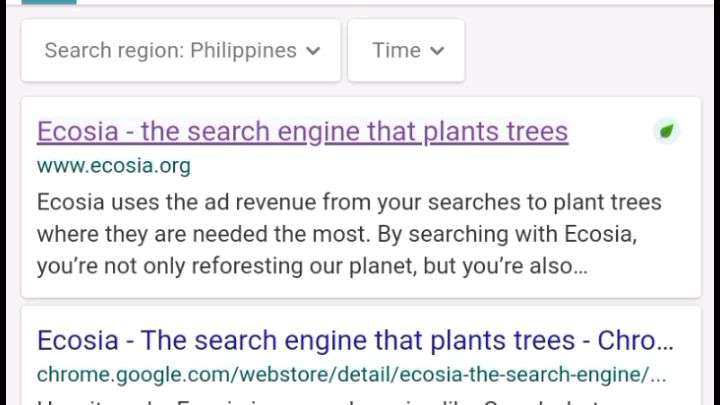Click the green leaf icon on first result
This screenshot has height=405, width=720.
(x=666, y=131)
